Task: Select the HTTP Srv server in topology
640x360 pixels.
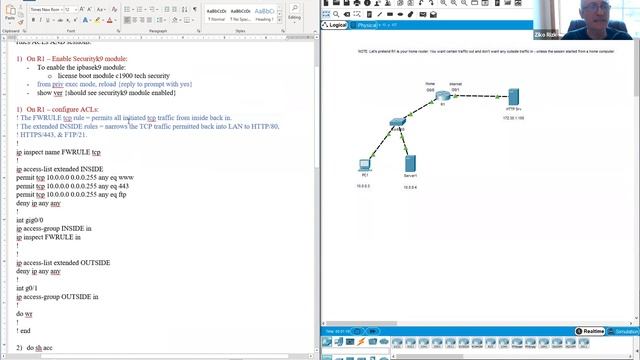Action: click(x=513, y=97)
